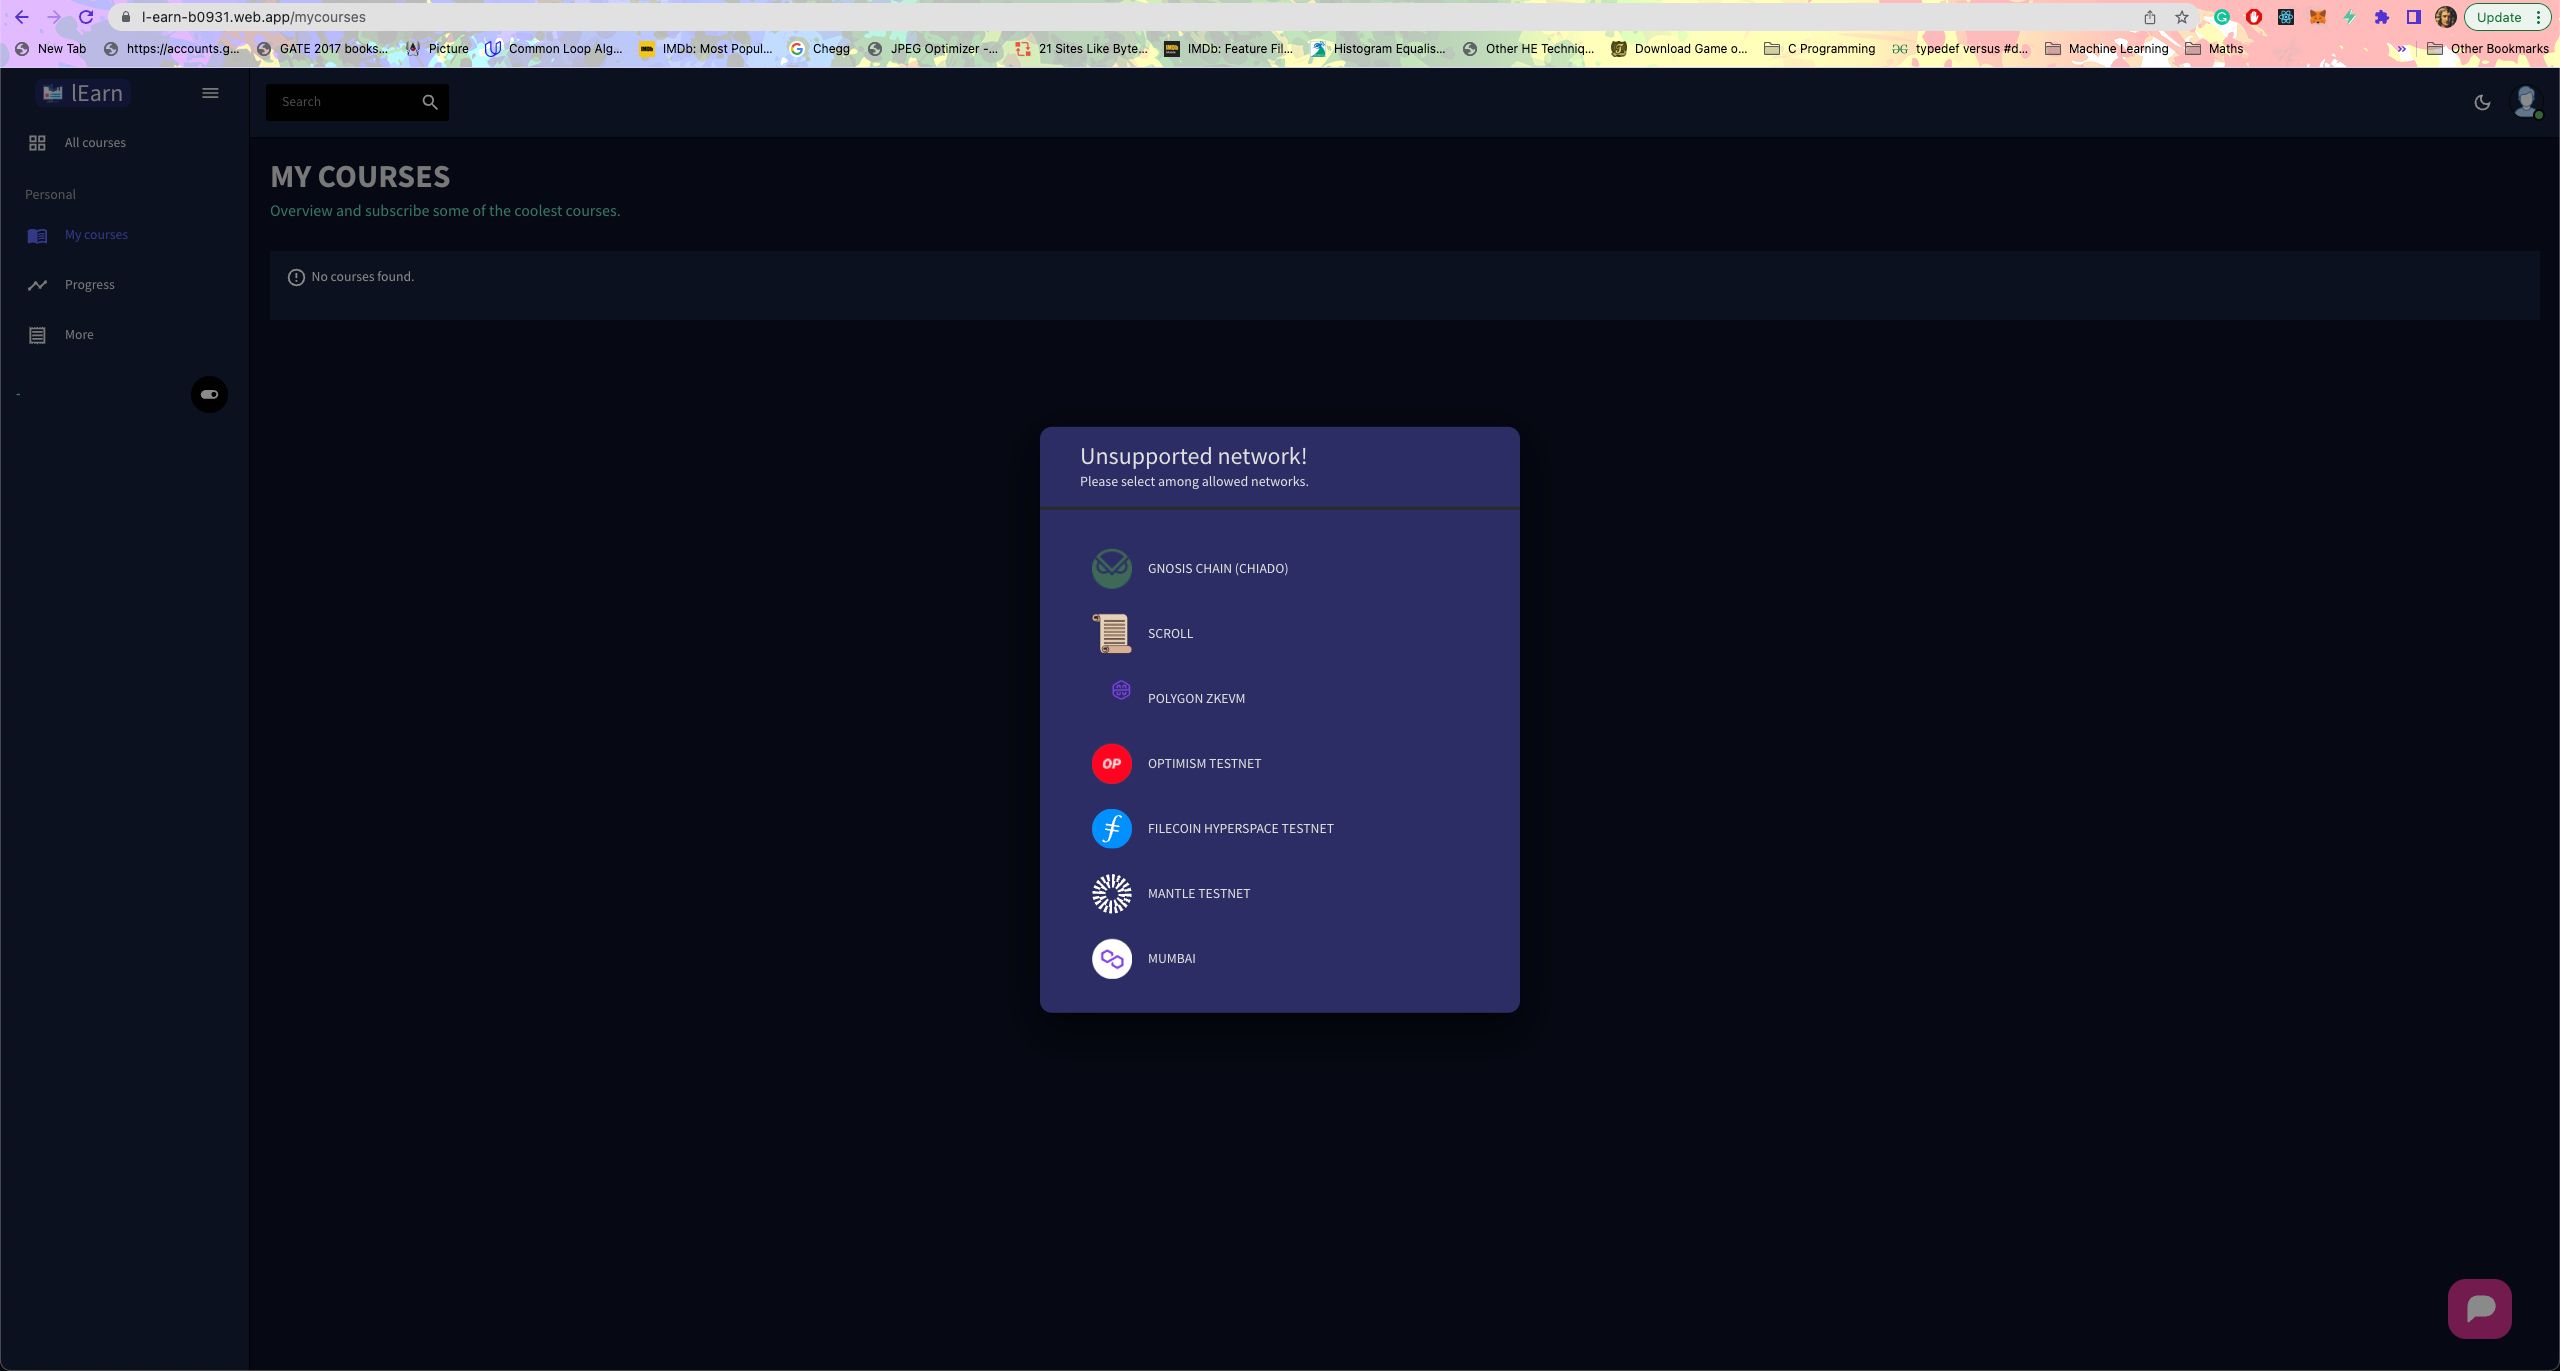Open the React DevTools extension icon
Image resolution: width=2560 pixels, height=1371 pixels.
(x=2285, y=17)
